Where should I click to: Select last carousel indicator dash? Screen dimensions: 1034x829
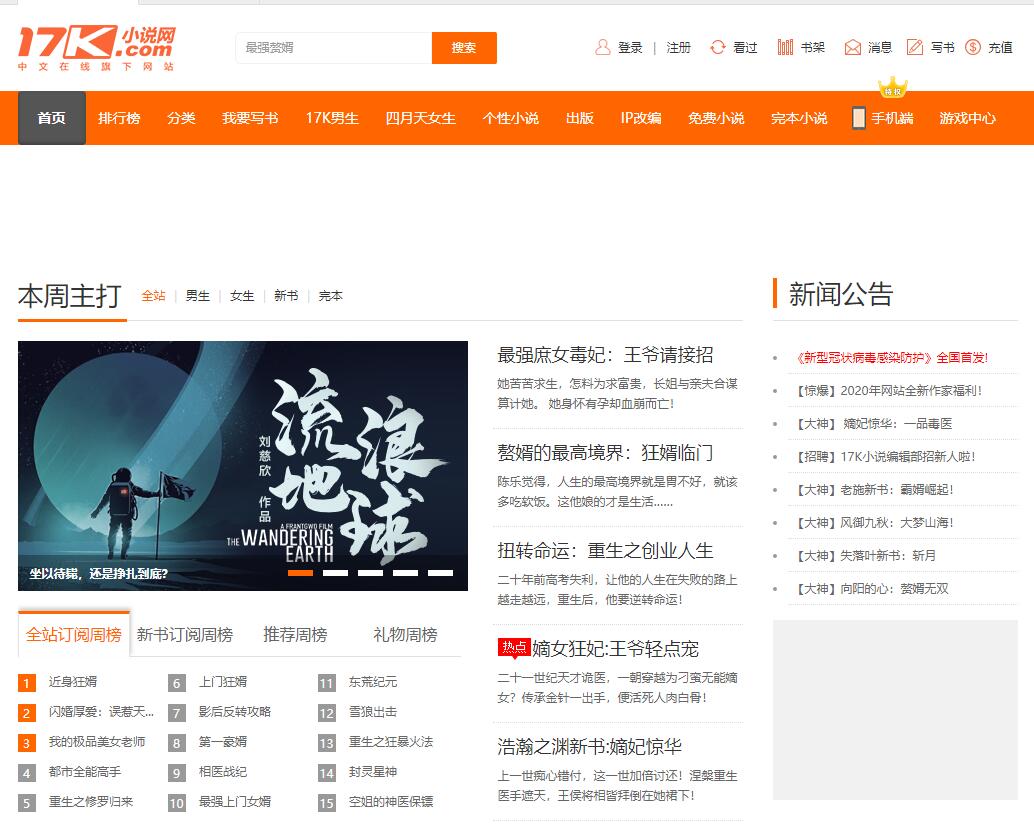click(x=441, y=572)
